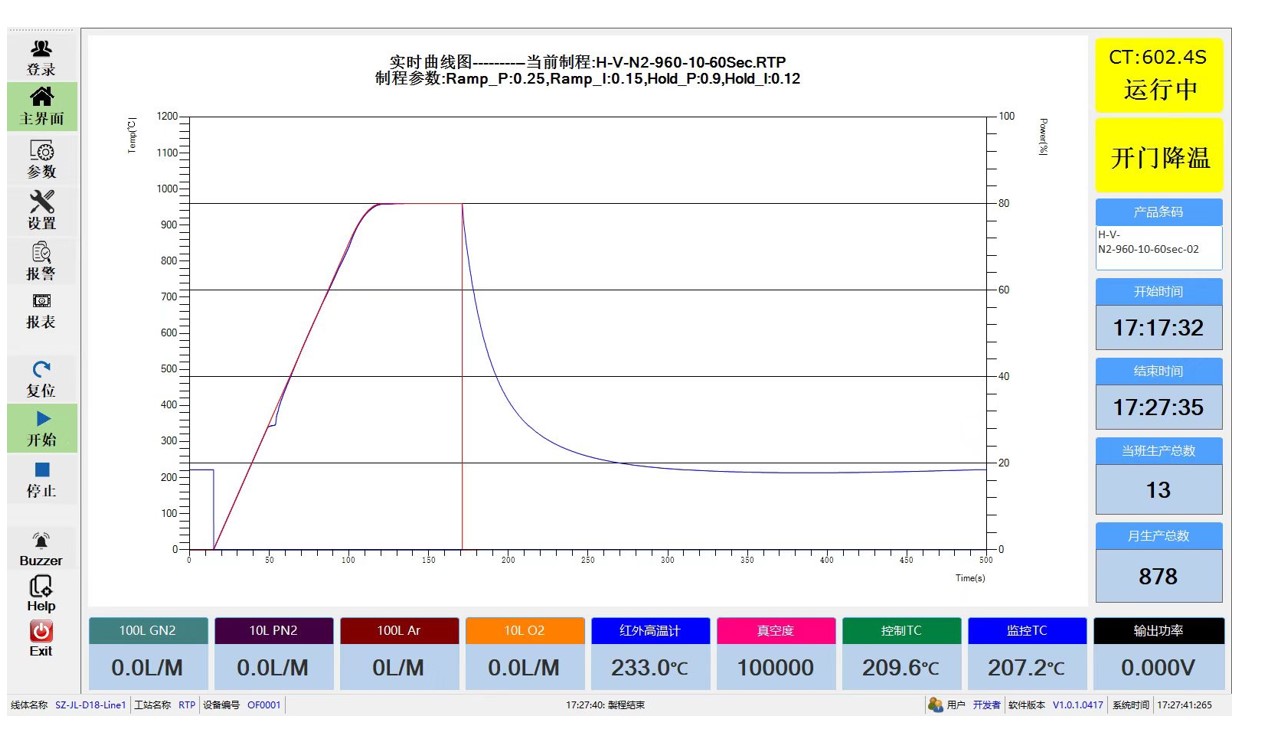
Task: Click the 10L PN2 gas flow header
Action: click(x=273, y=631)
